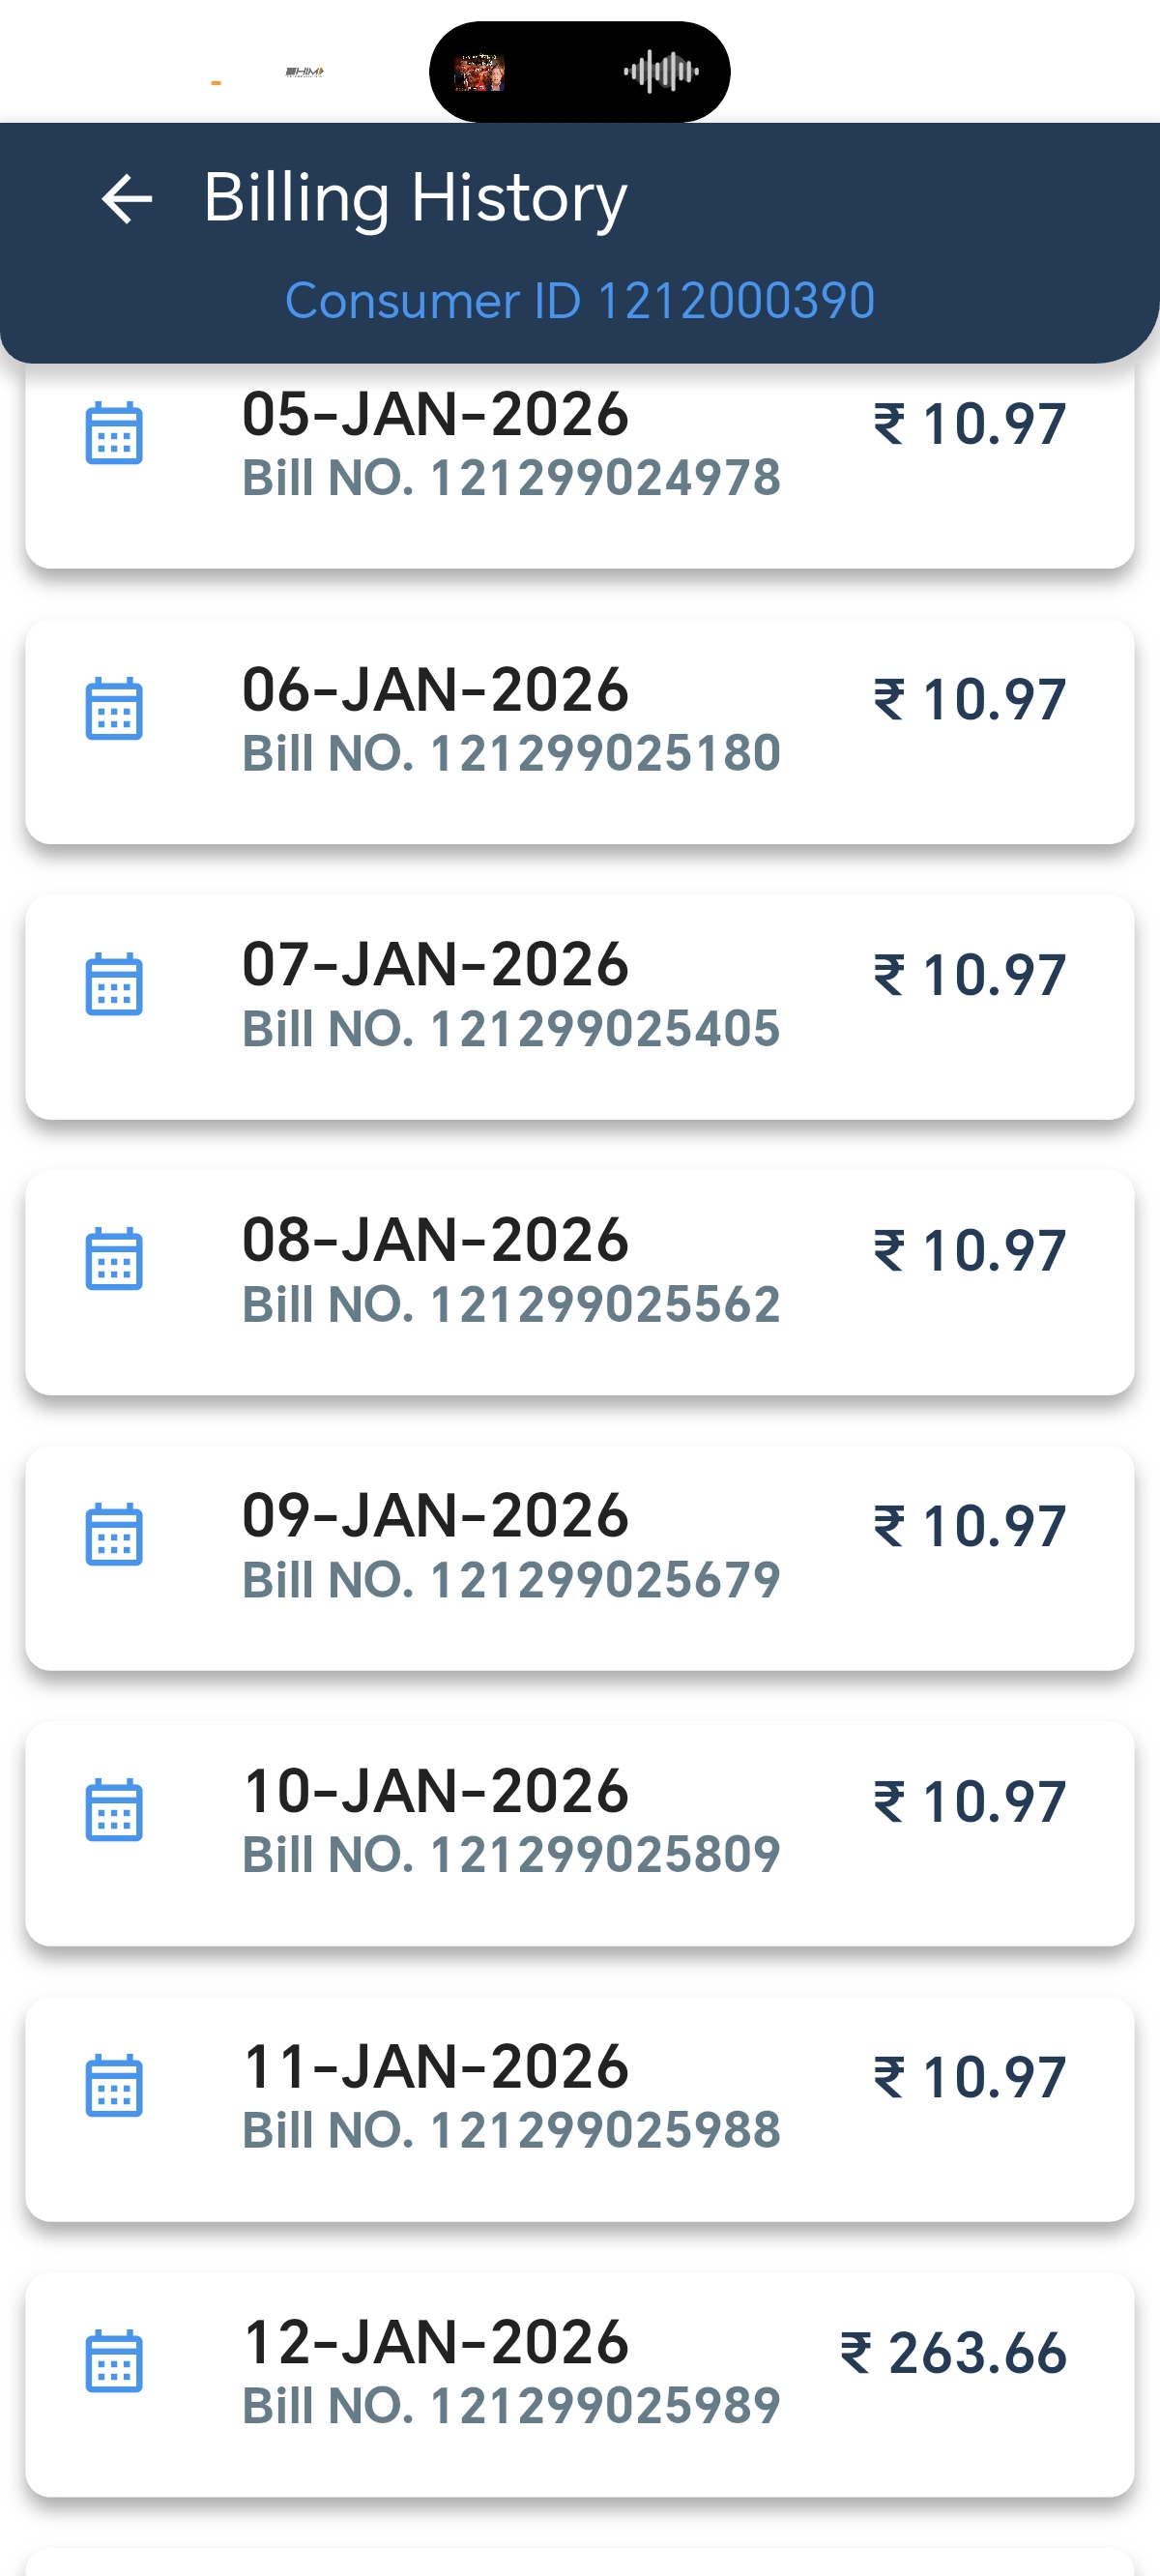Viewport: 1160px width, 2576px height.
Task: Tap the back arrow in Billing History
Action: point(127,198)
